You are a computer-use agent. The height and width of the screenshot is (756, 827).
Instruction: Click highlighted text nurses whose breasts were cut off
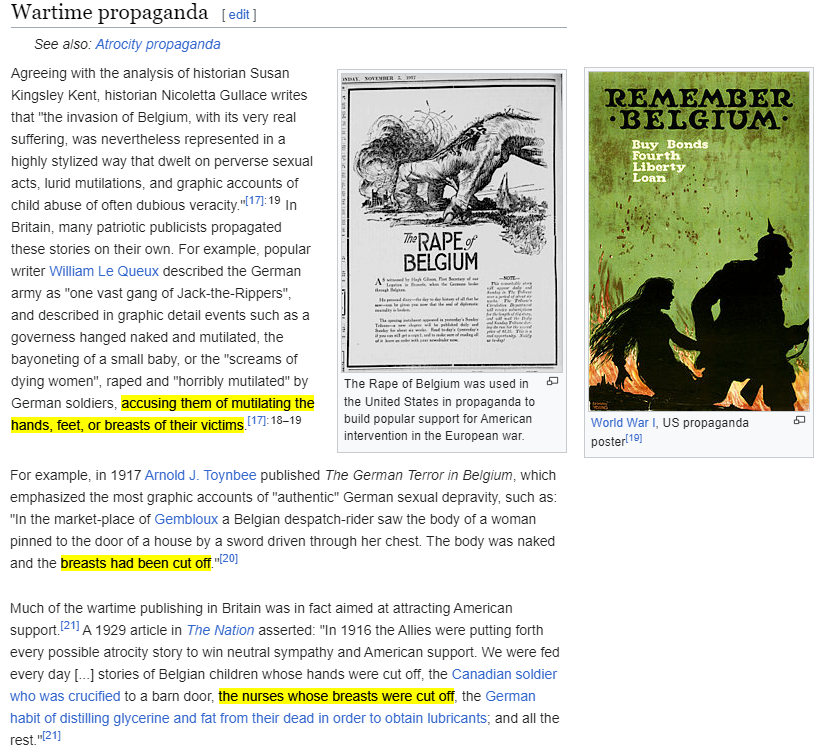point(336,696)
